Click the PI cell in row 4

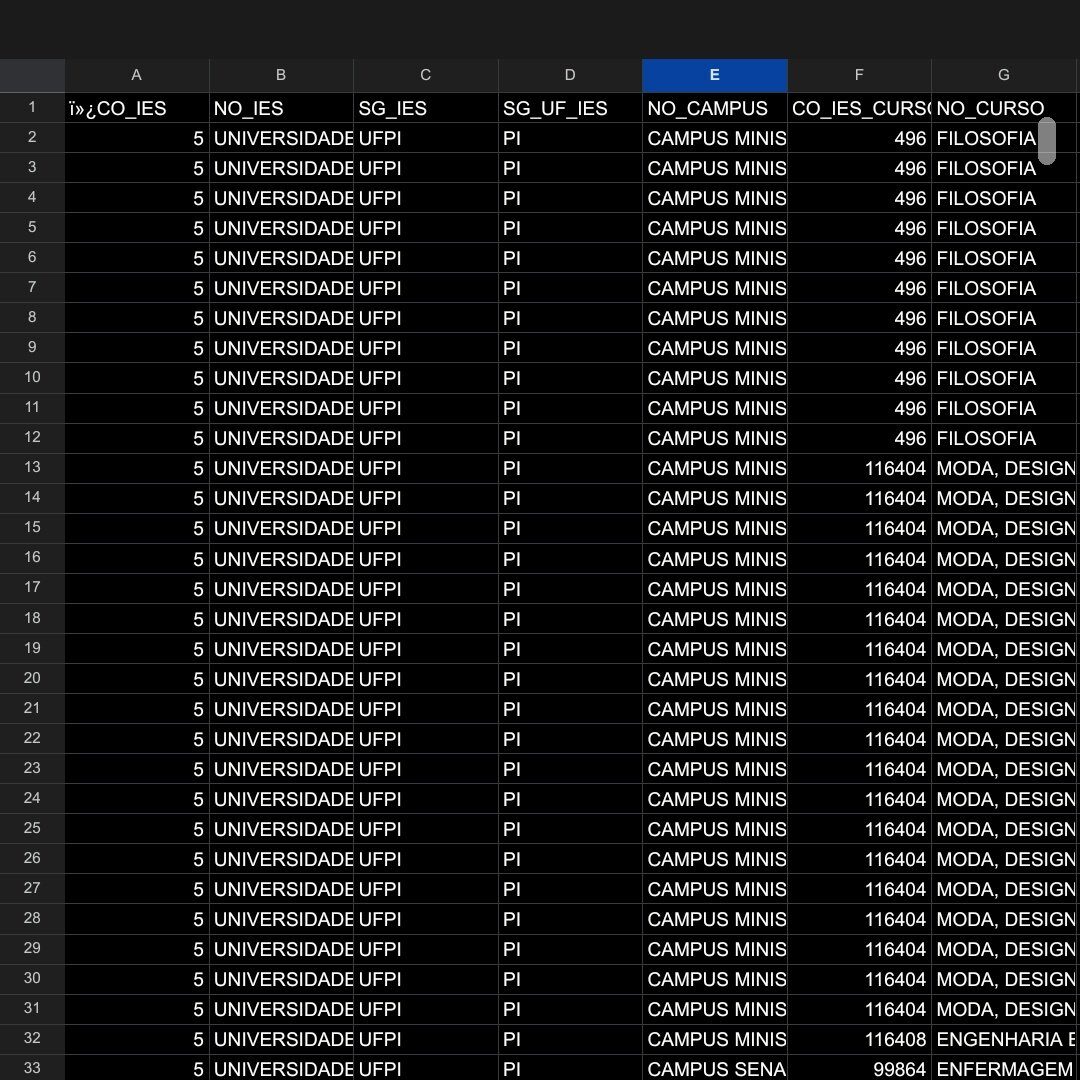pos(570,198)
